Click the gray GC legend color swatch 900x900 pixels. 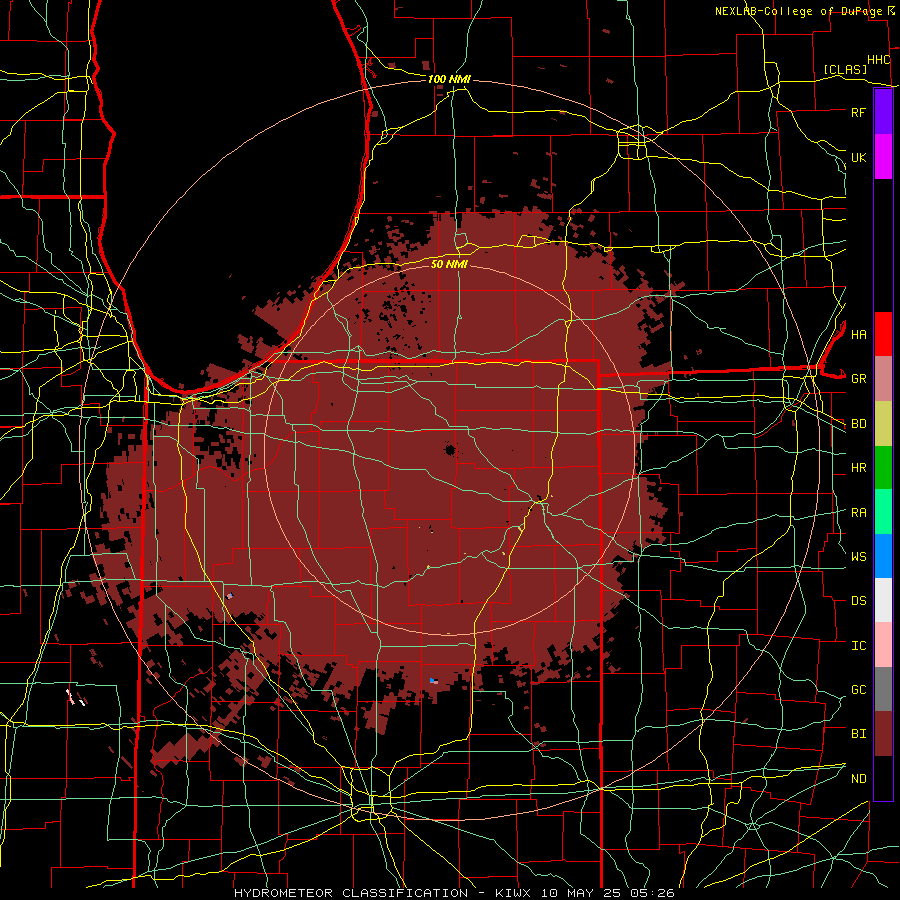(883, 689)
